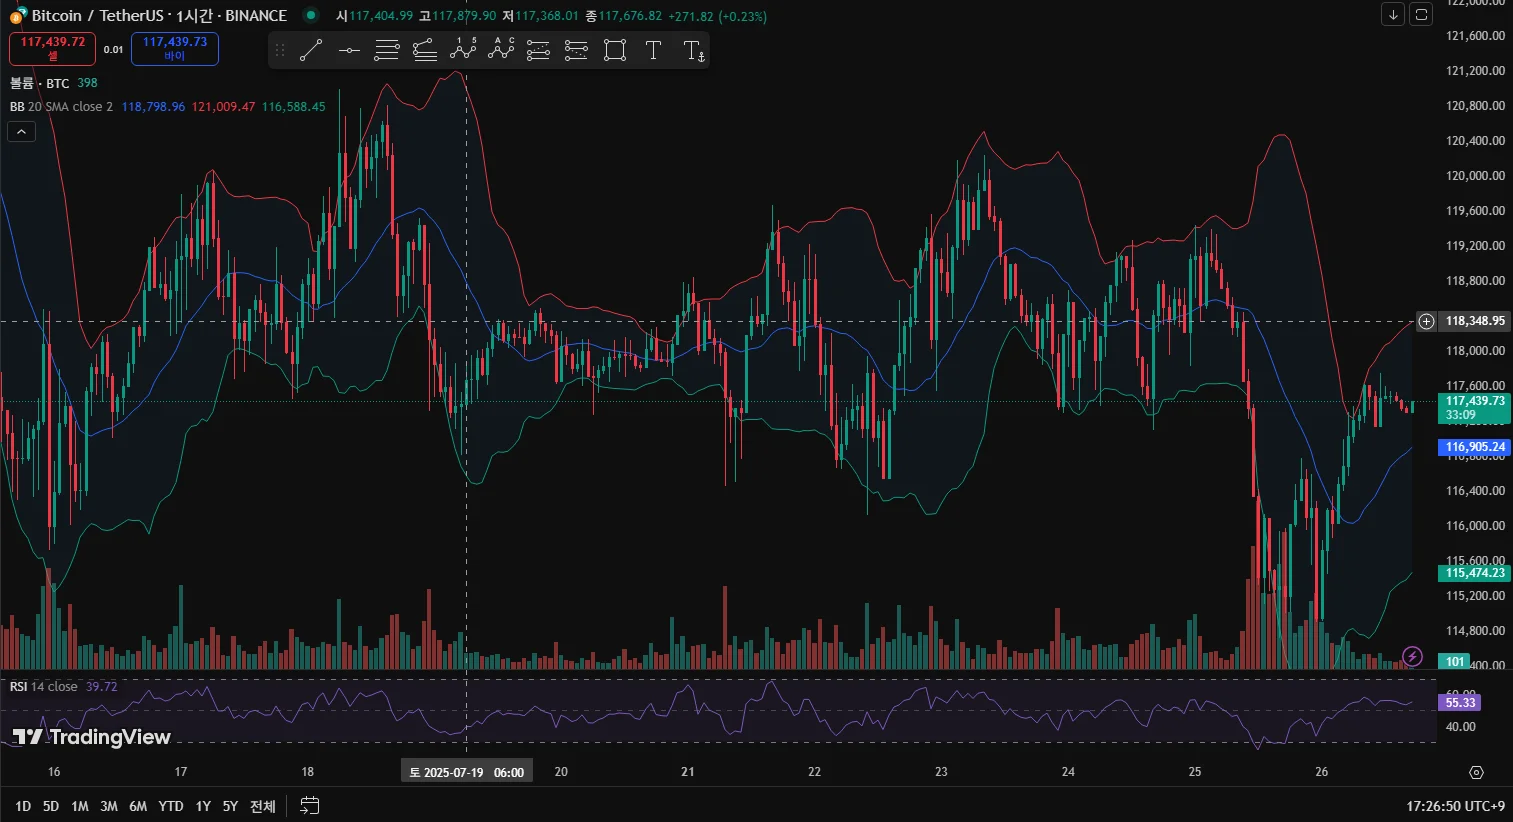This screenshot has width=1513, height=822.
Task: Open chart settings gear on time axis
Action: (1476, 772)
